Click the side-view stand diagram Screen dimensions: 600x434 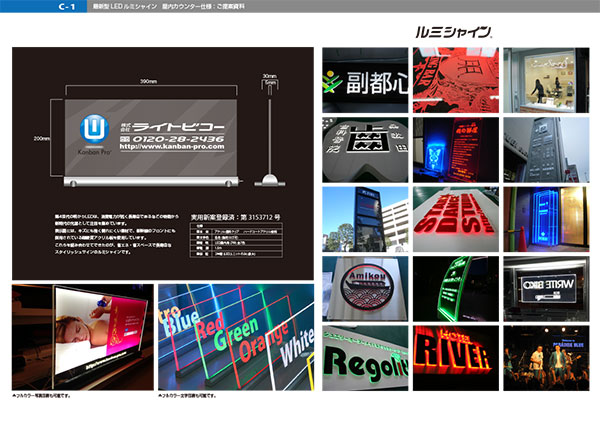click(x=270, y=142)
